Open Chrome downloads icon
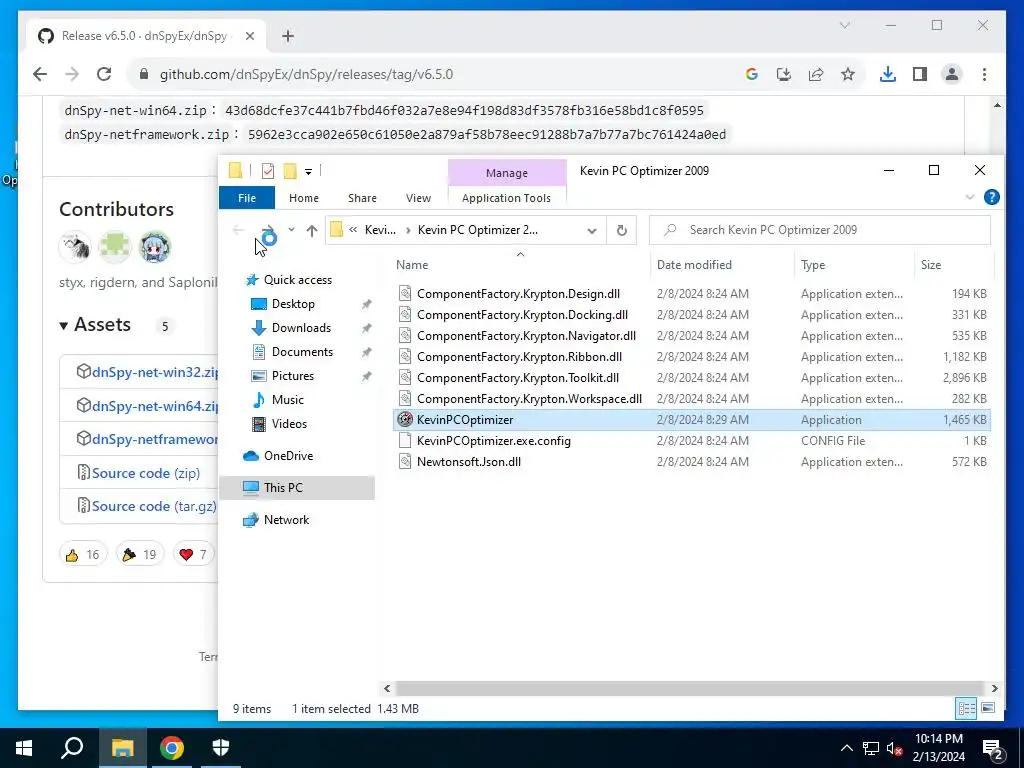The width and height of the screenshot is (1024, 768). point(888,74)
